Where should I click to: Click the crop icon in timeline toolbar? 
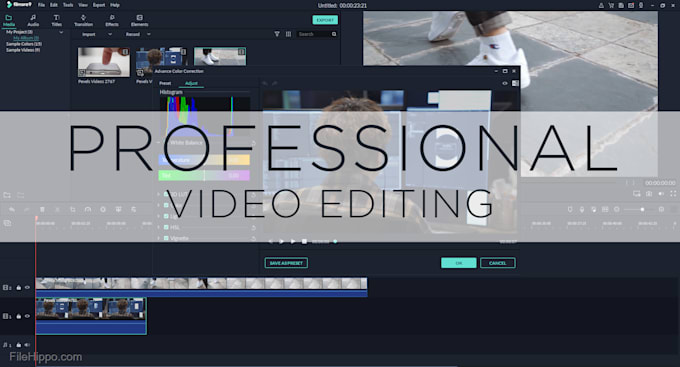(72, 209)
